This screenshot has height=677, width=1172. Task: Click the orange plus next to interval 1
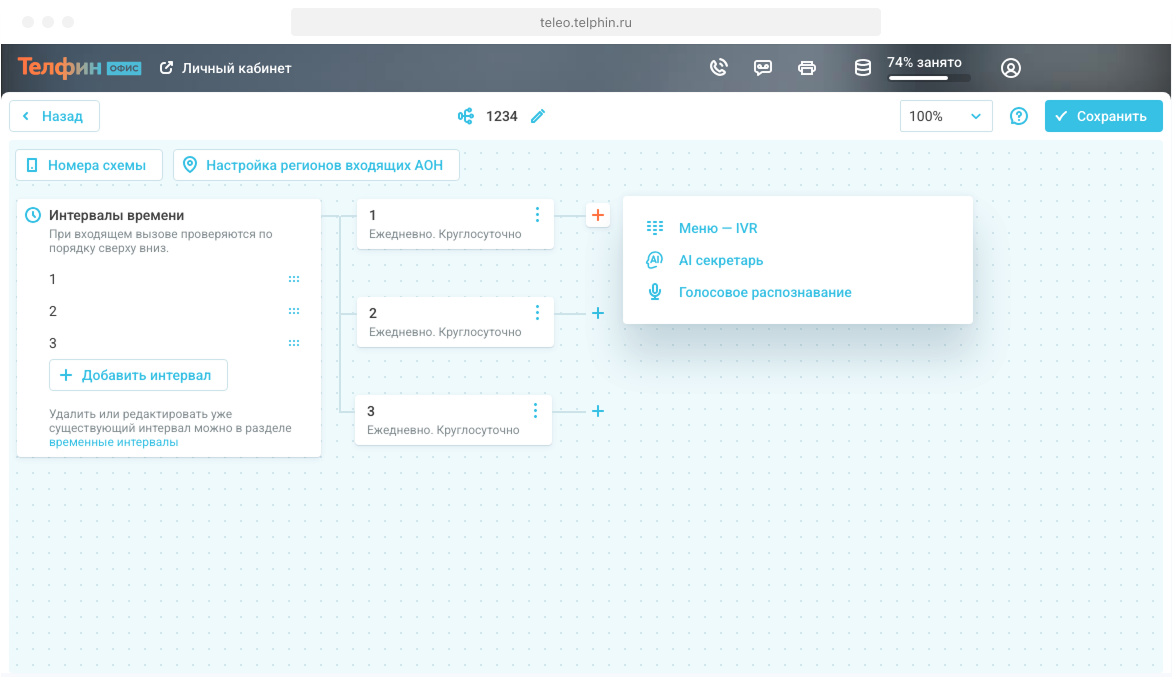[x=598, y=215]
